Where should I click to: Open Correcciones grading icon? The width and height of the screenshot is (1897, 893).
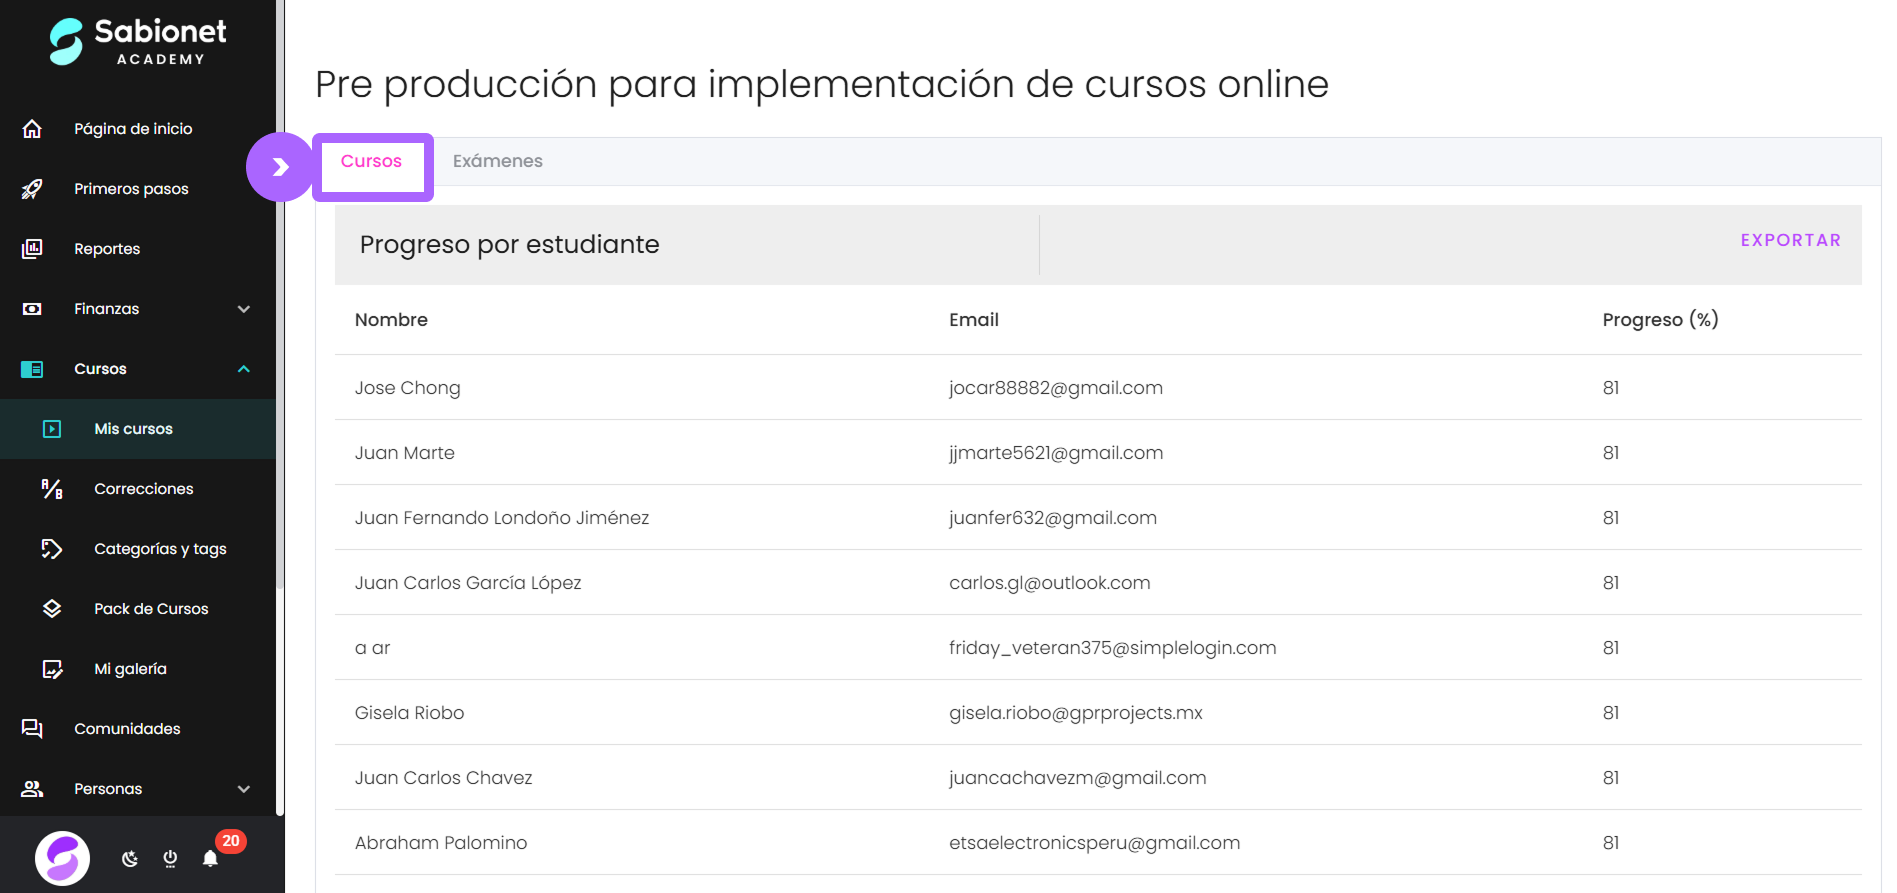click(52, 489)
